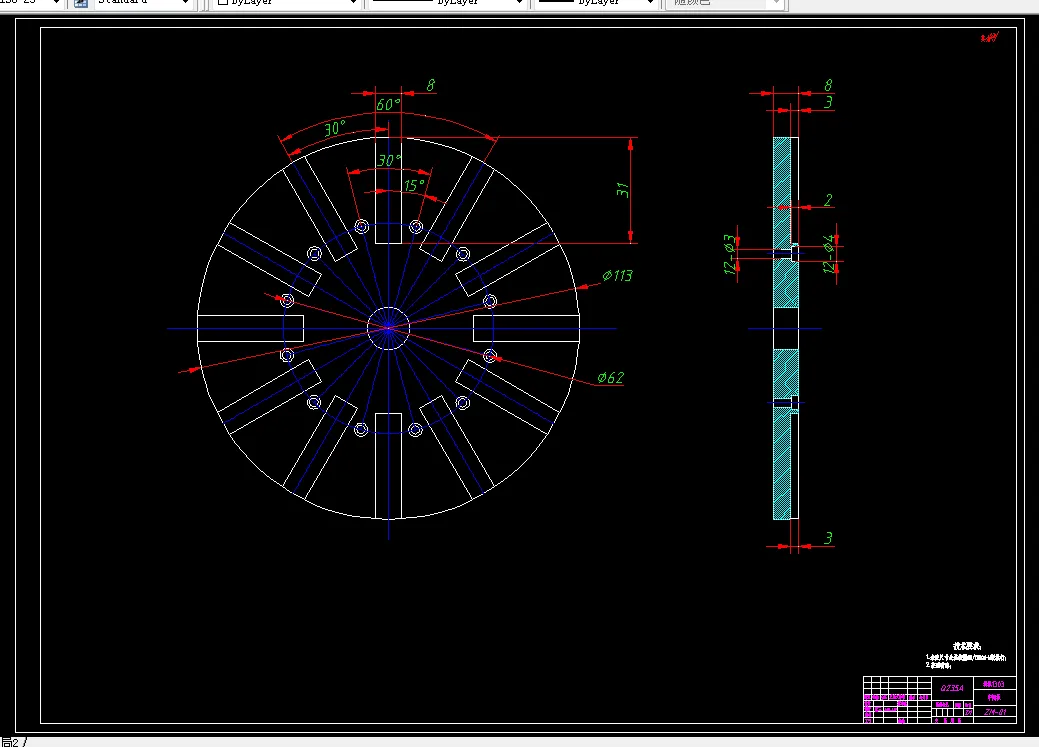Screen dimensions: 1039x747
Task: Select the "30°" text directly above "15°"
Action: click(x=390, y=160)
